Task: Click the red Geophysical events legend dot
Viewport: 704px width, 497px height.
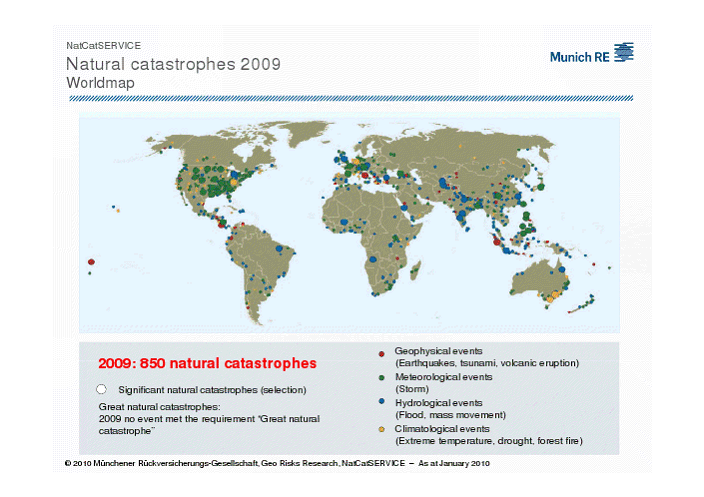Action: [381, 353]
